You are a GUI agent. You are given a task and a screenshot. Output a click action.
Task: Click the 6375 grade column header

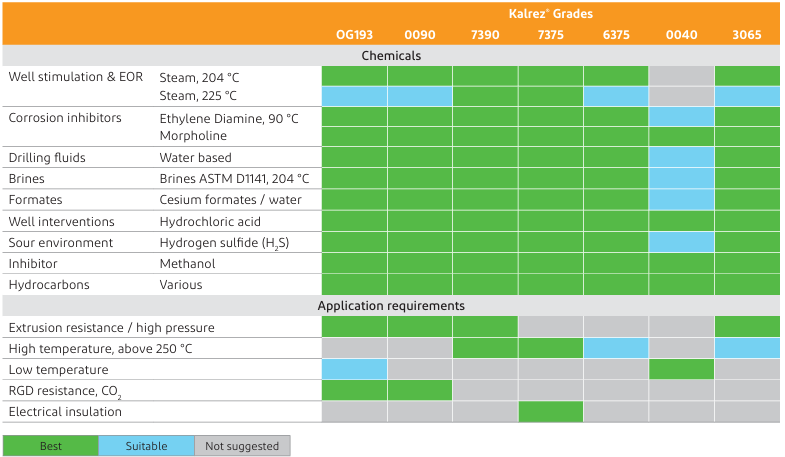[616, 35]
